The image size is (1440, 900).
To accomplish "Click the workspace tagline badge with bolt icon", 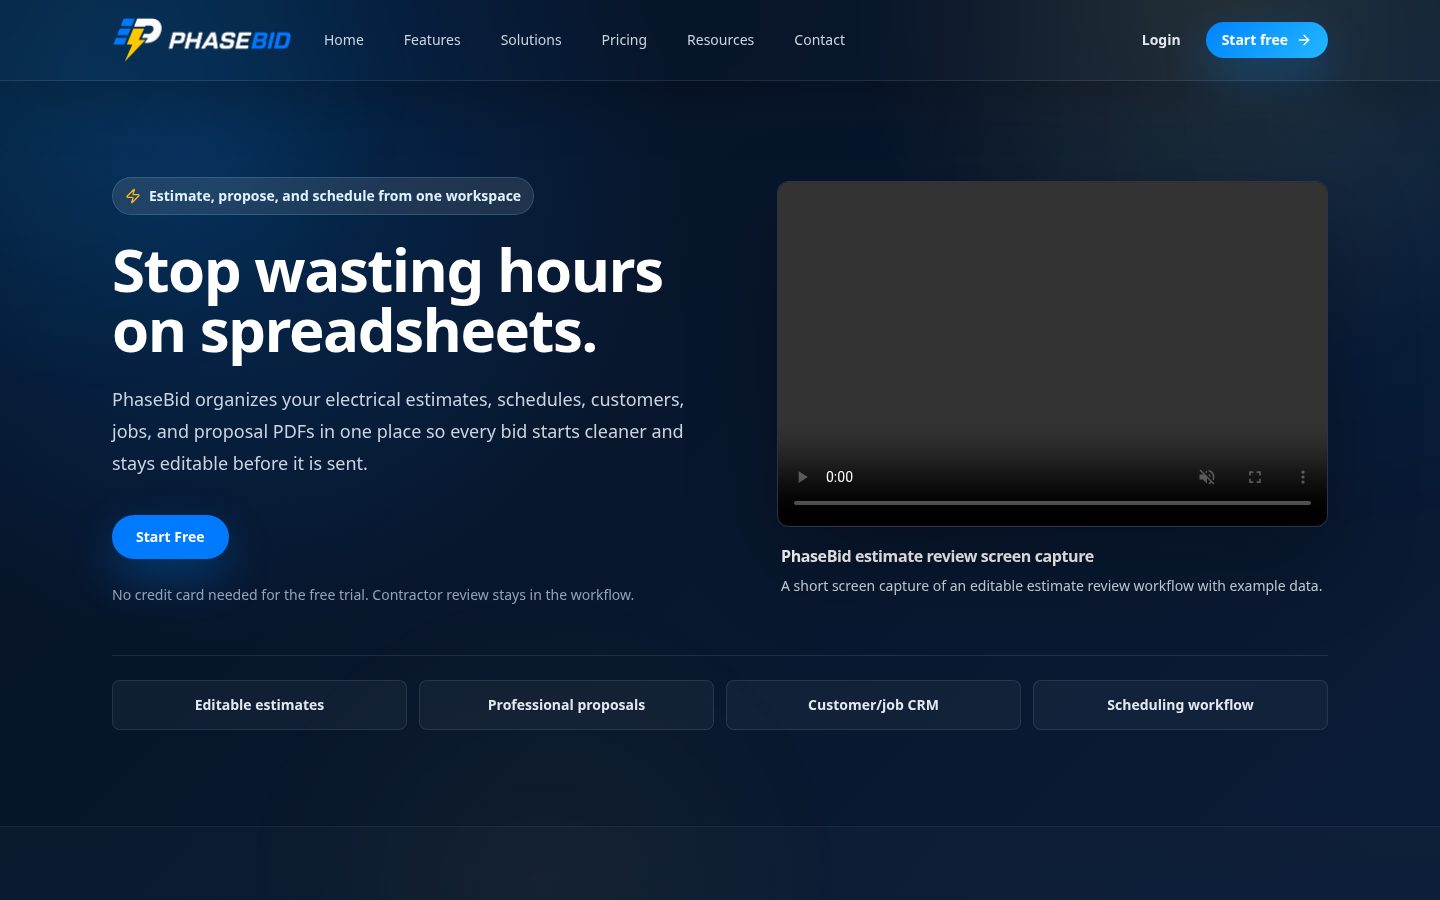I will [x=323, y=196].
